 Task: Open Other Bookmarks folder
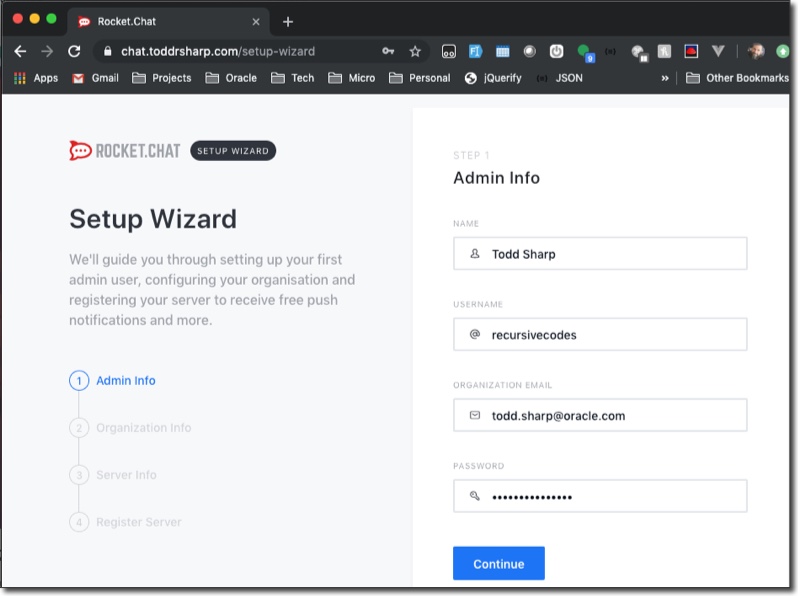click(737, 78)
